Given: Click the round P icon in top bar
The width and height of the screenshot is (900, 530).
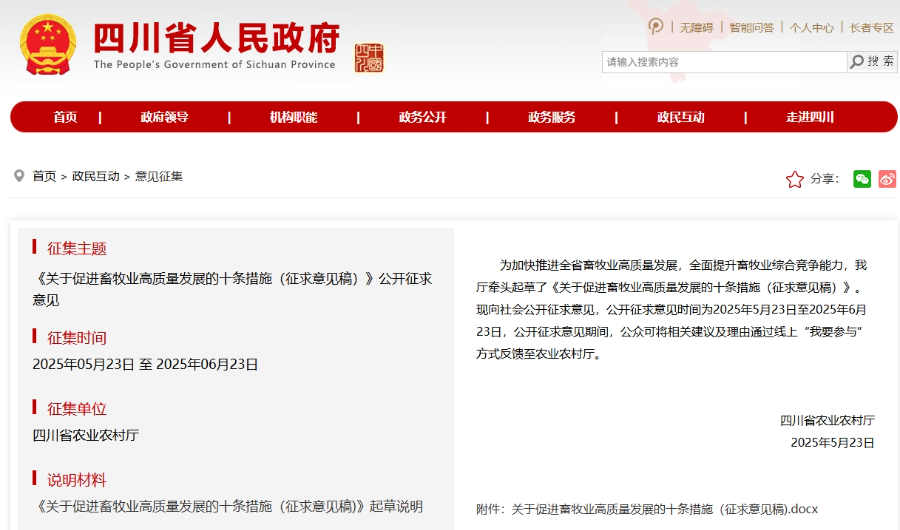Looking at the screenshot, I should coord(656,27).
